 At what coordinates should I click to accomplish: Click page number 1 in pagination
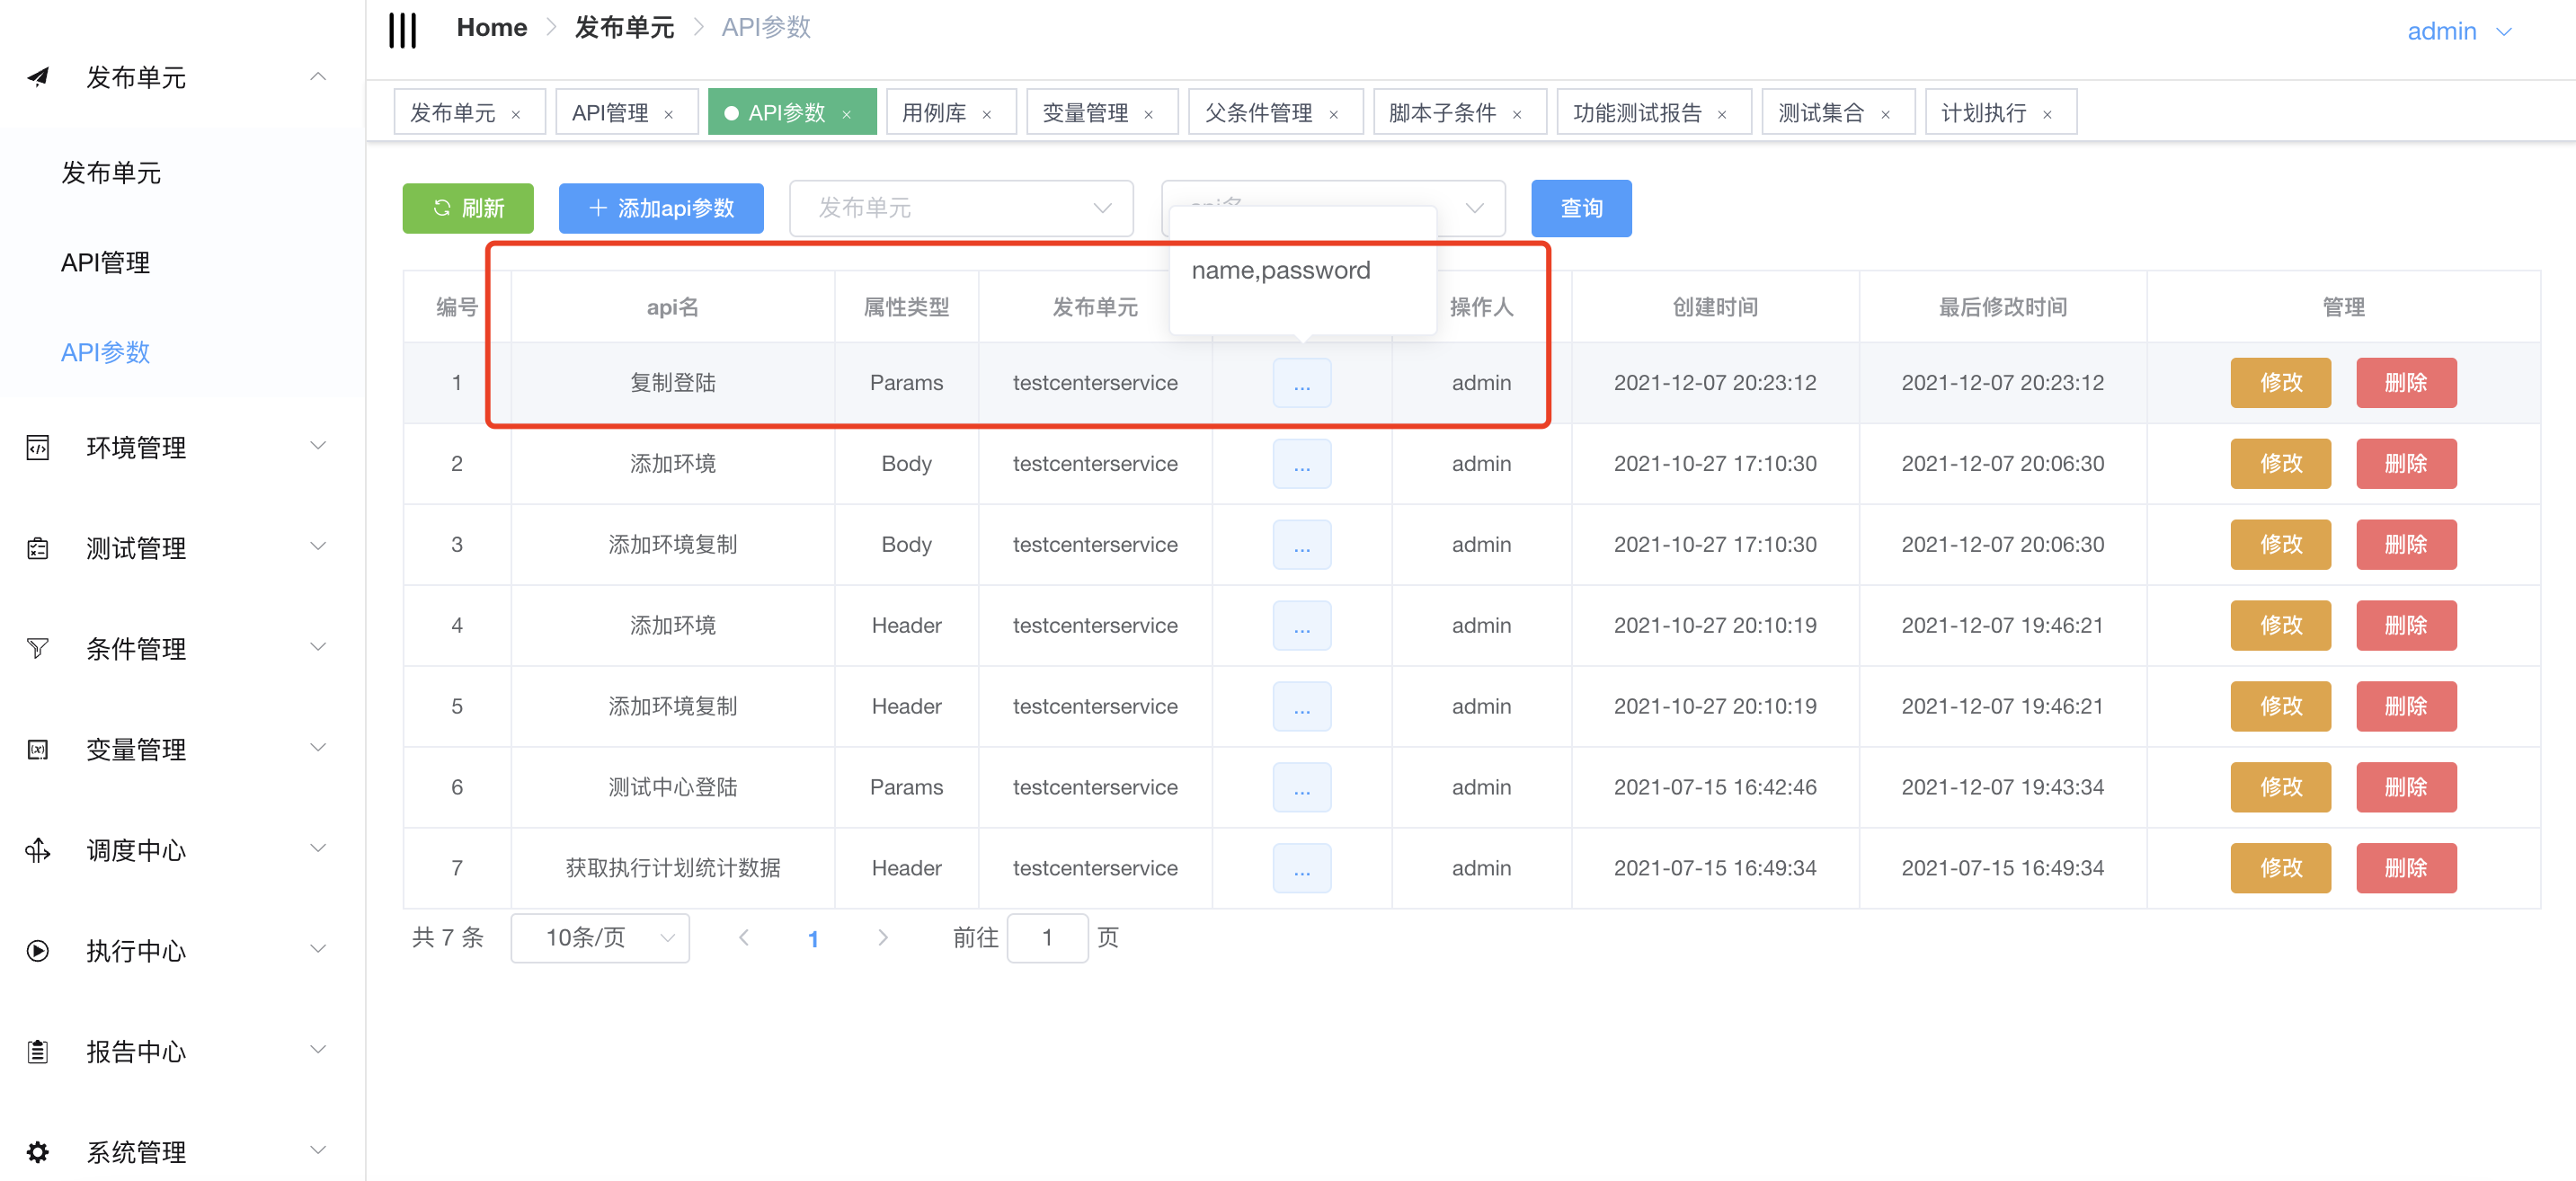click(x=813, y=939)
